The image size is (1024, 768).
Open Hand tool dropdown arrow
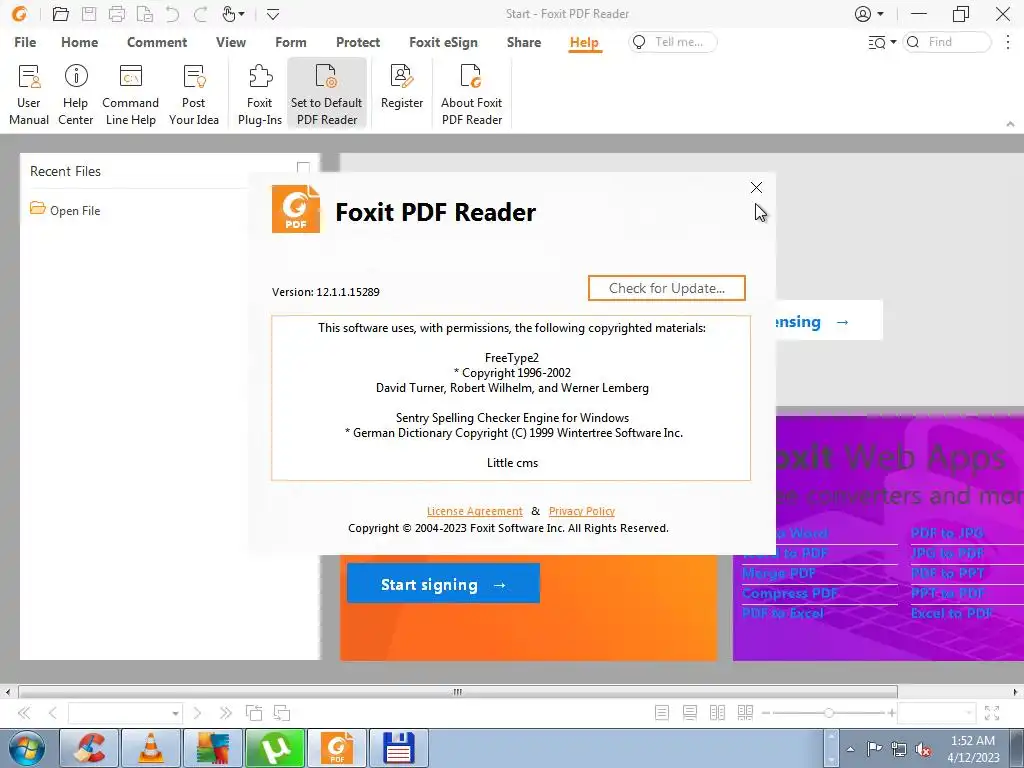pos(242,14)
